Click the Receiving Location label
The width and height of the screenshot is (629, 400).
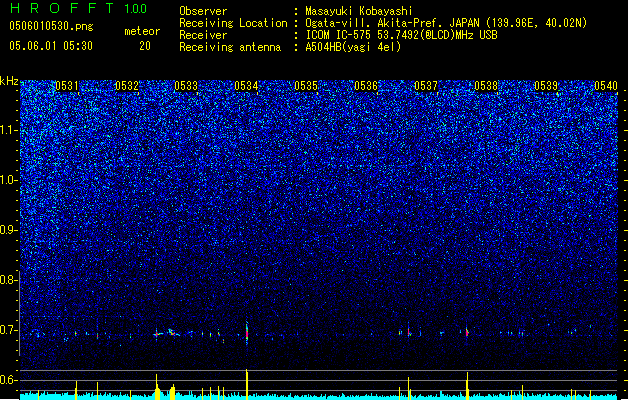click(x=233, y=23)
